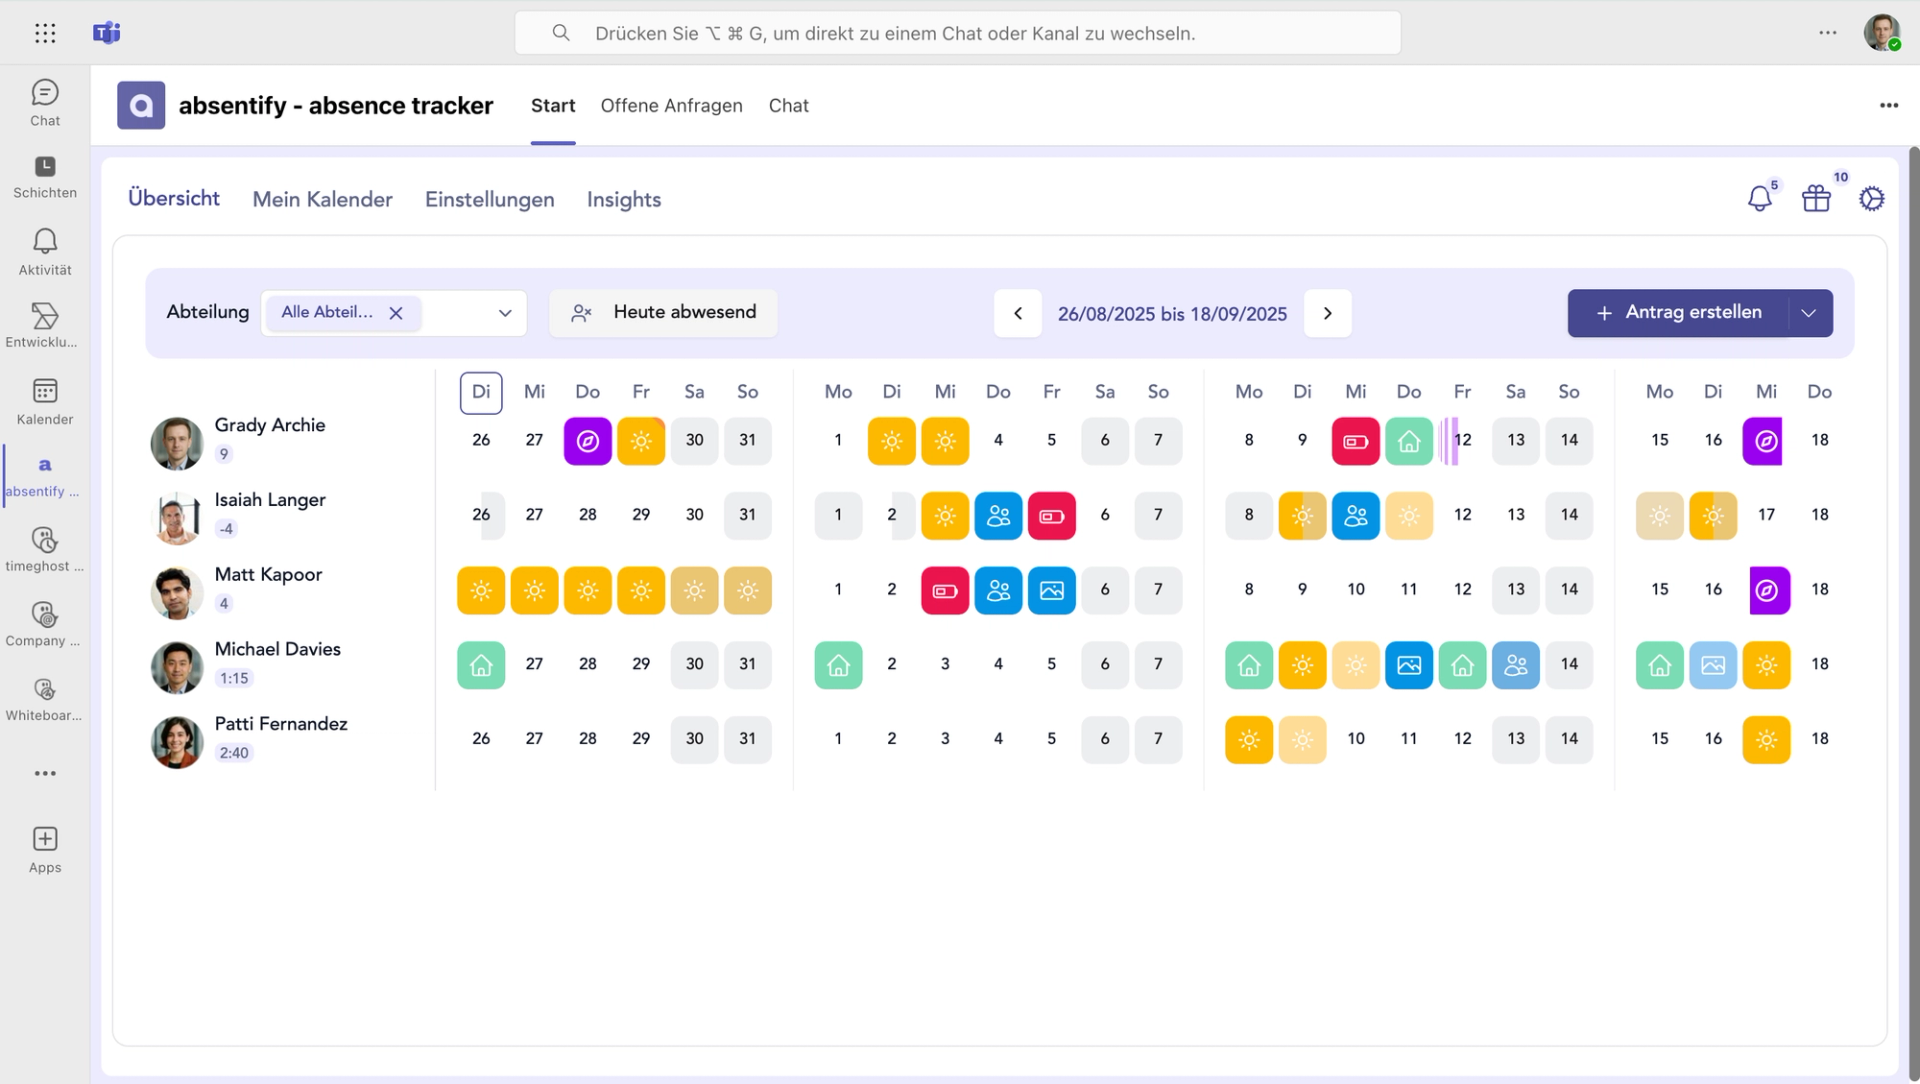Screen dimensions: 1920x1084
Task: Go to the next date range
Action: point(1327,313)
